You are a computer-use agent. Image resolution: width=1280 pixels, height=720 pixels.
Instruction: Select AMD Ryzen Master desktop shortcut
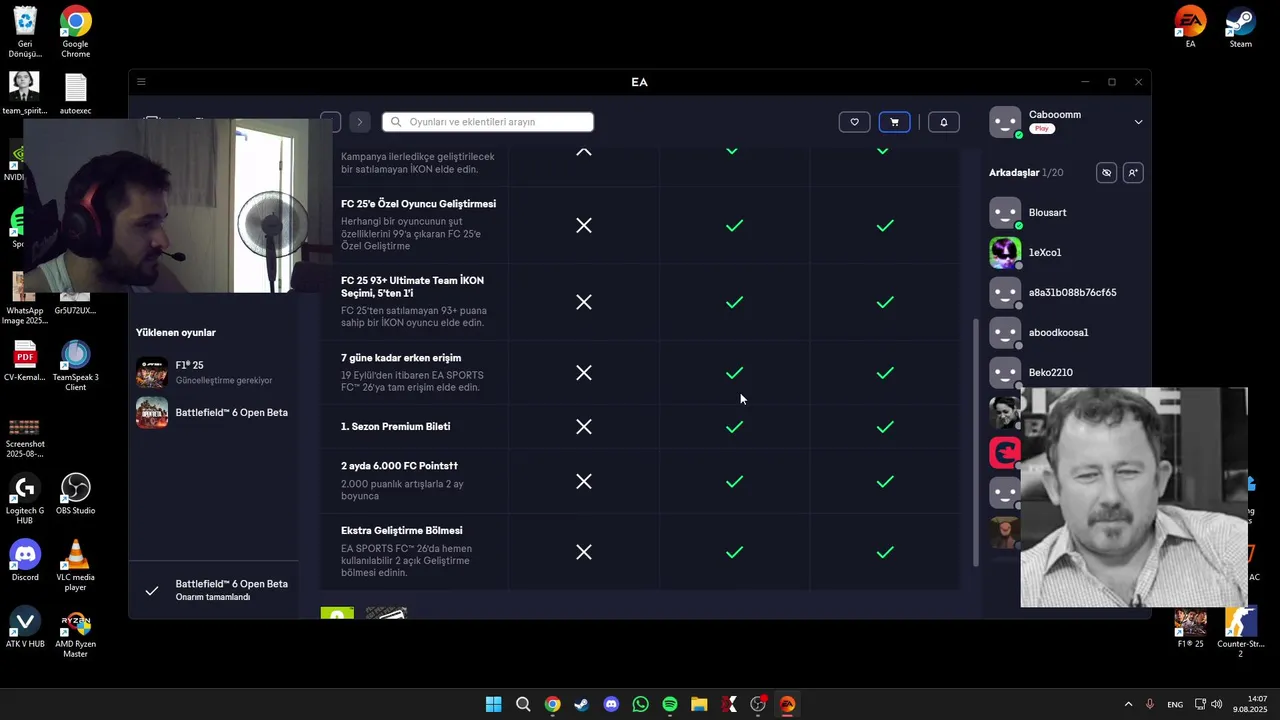point(76,633)
